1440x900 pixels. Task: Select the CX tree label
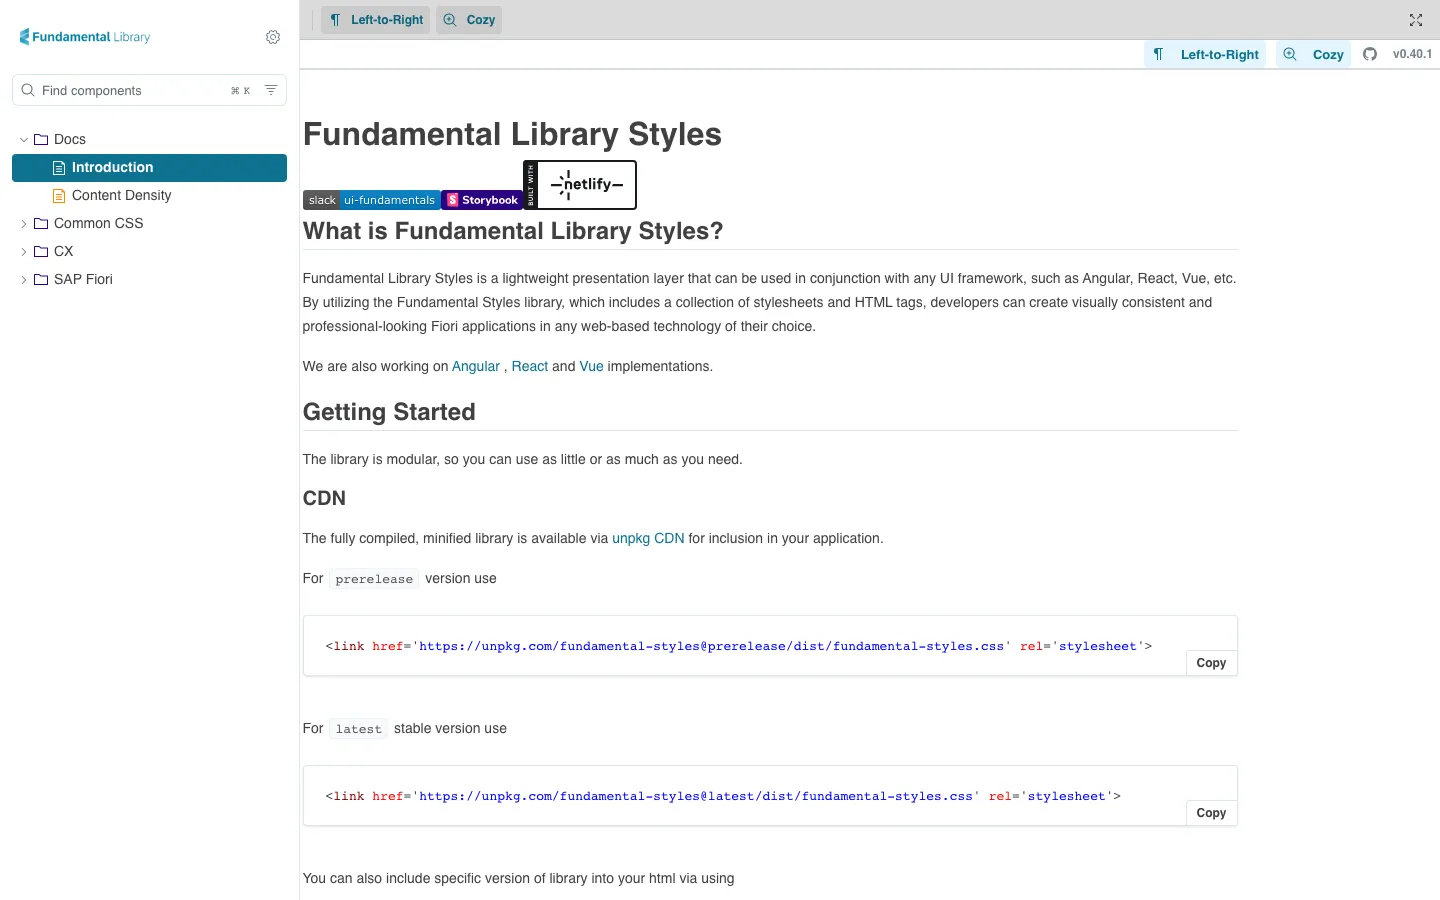click(64, 251)
